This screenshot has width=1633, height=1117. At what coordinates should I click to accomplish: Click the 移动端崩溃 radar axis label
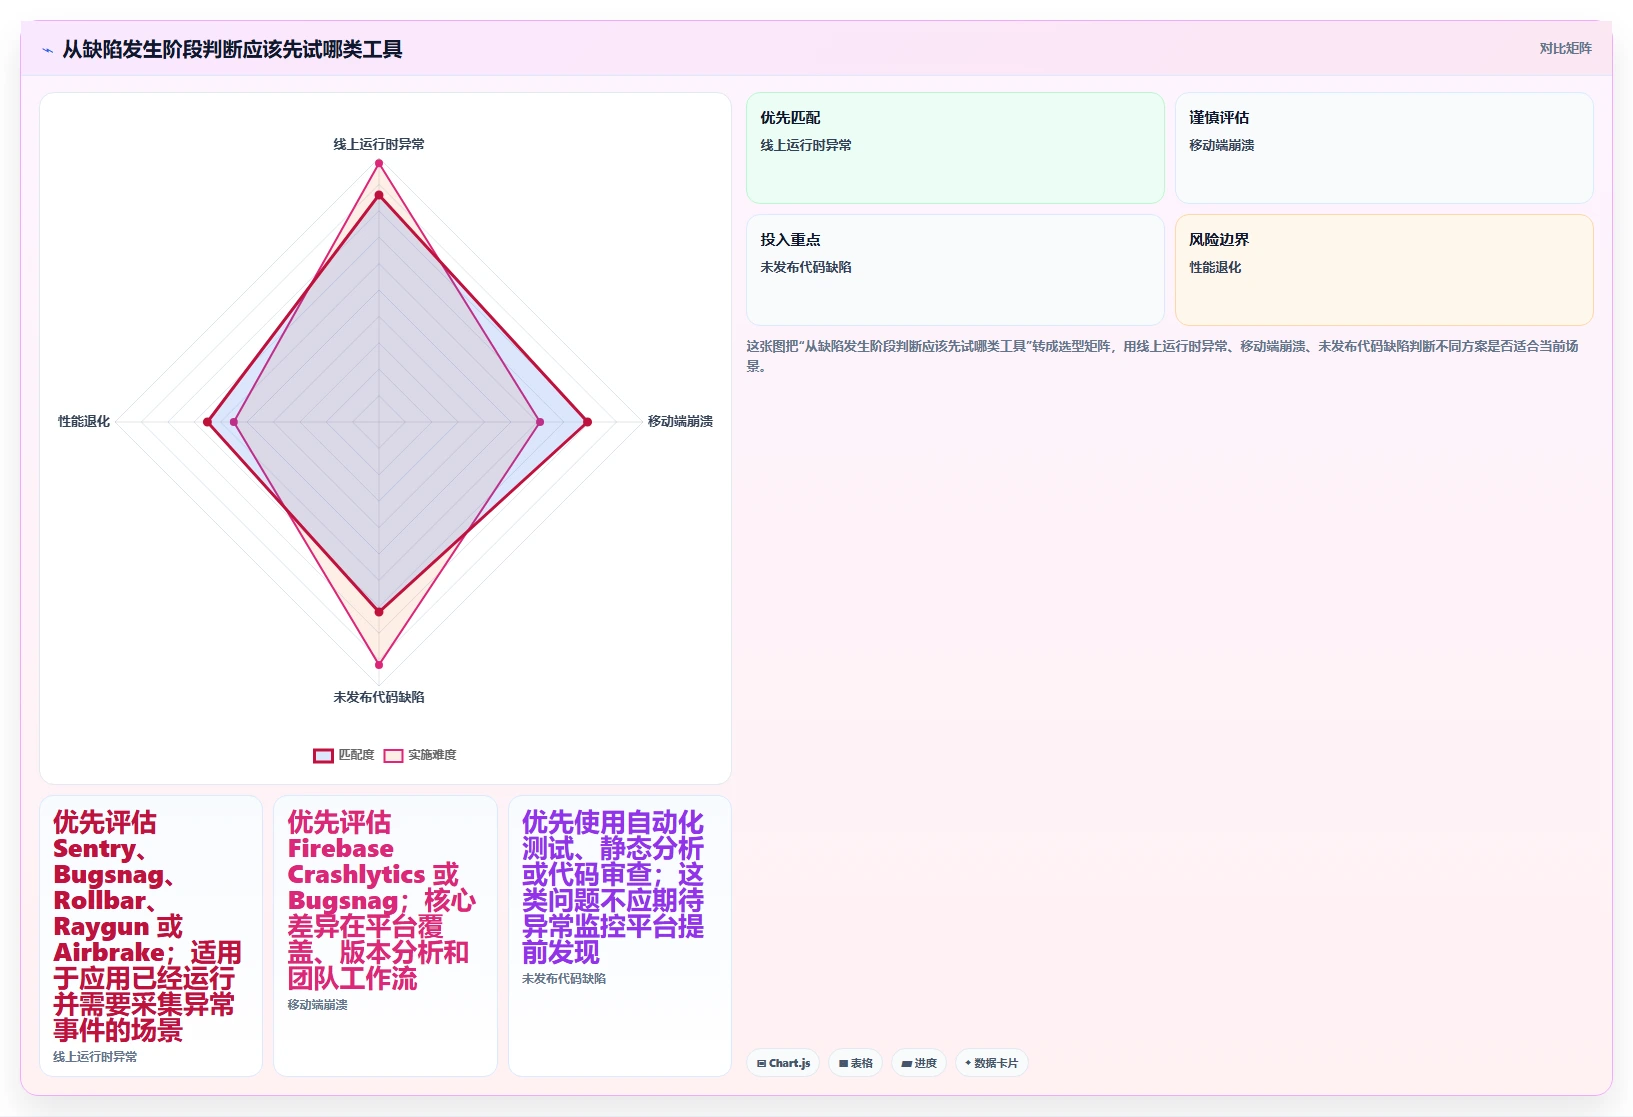pos(680,421)
